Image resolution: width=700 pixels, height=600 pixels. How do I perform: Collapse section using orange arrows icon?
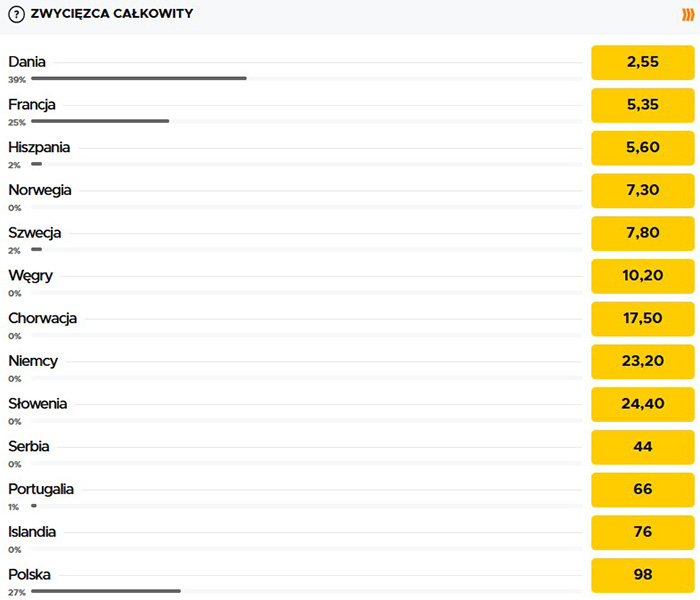point(687,14)
